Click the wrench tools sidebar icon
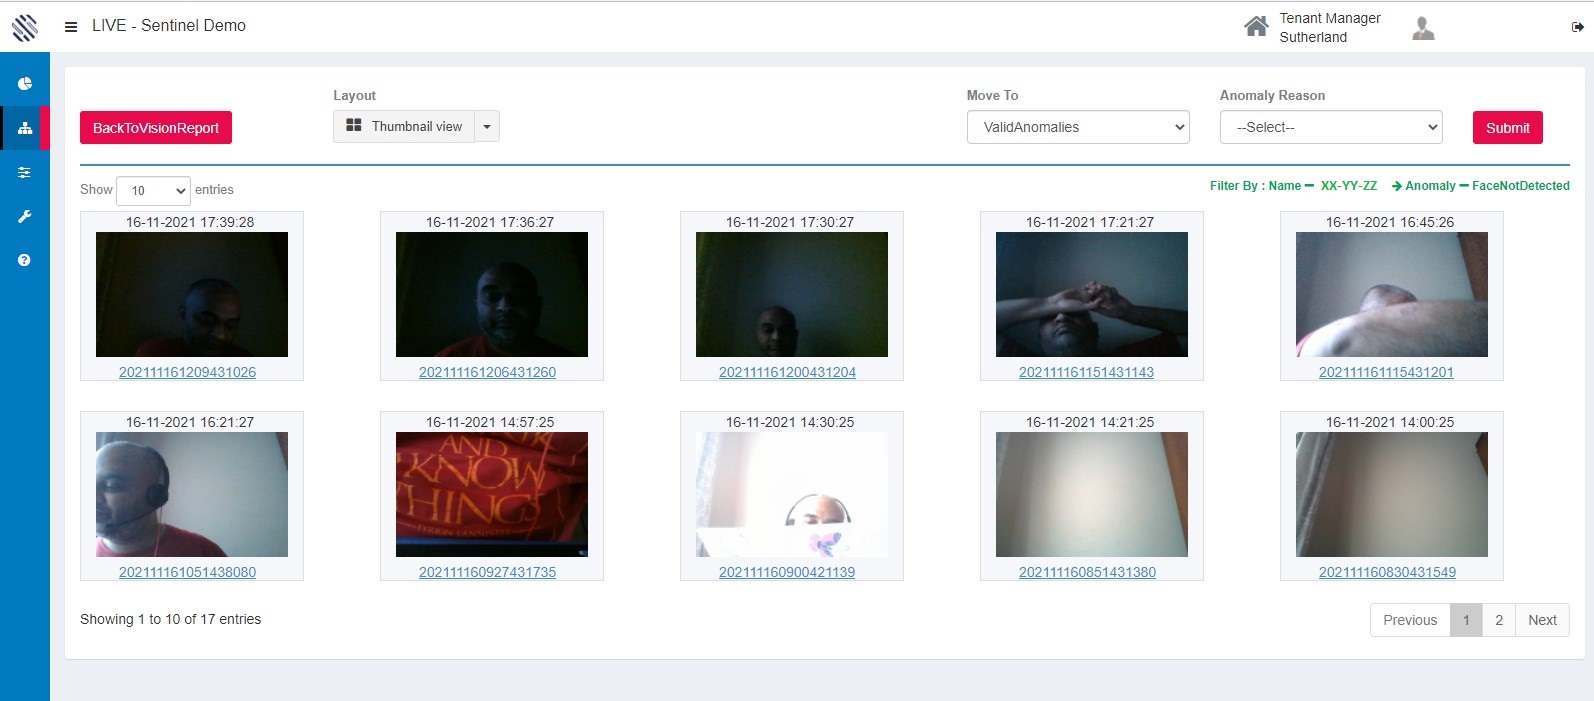Screen dimensions: 1594x701 tap(25, 216)
